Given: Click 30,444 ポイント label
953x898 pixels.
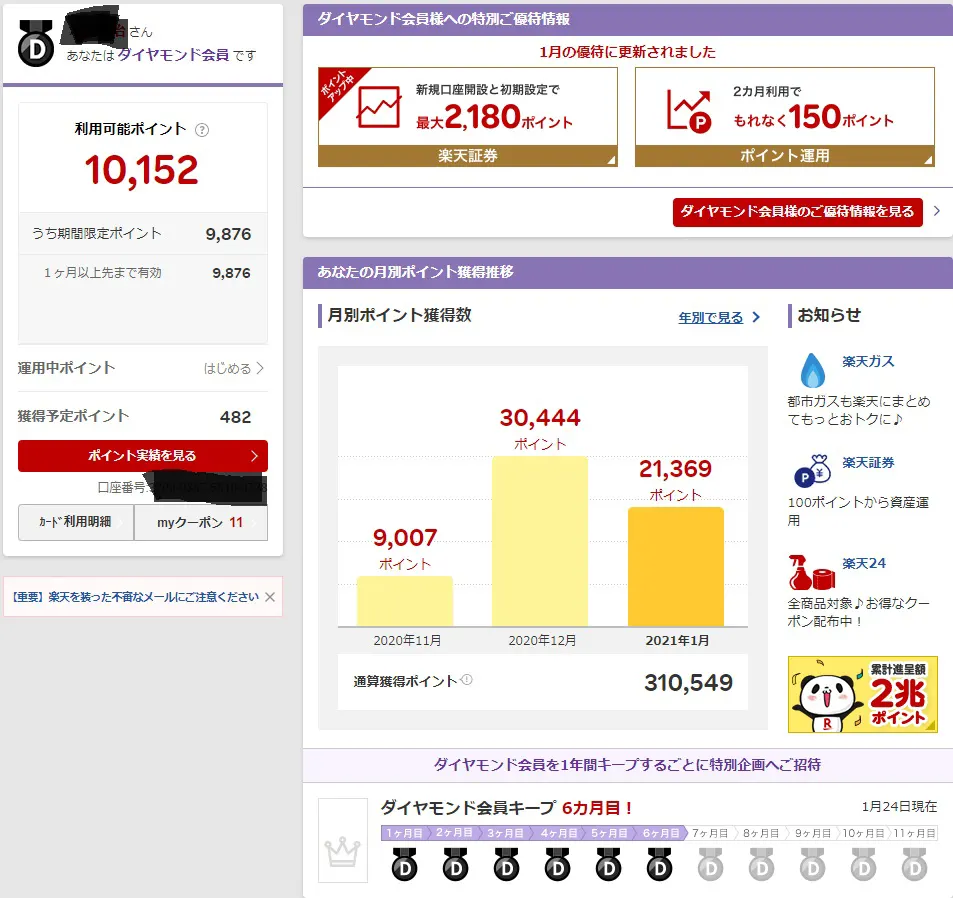Looking at the screenshot, I should 540,429.
